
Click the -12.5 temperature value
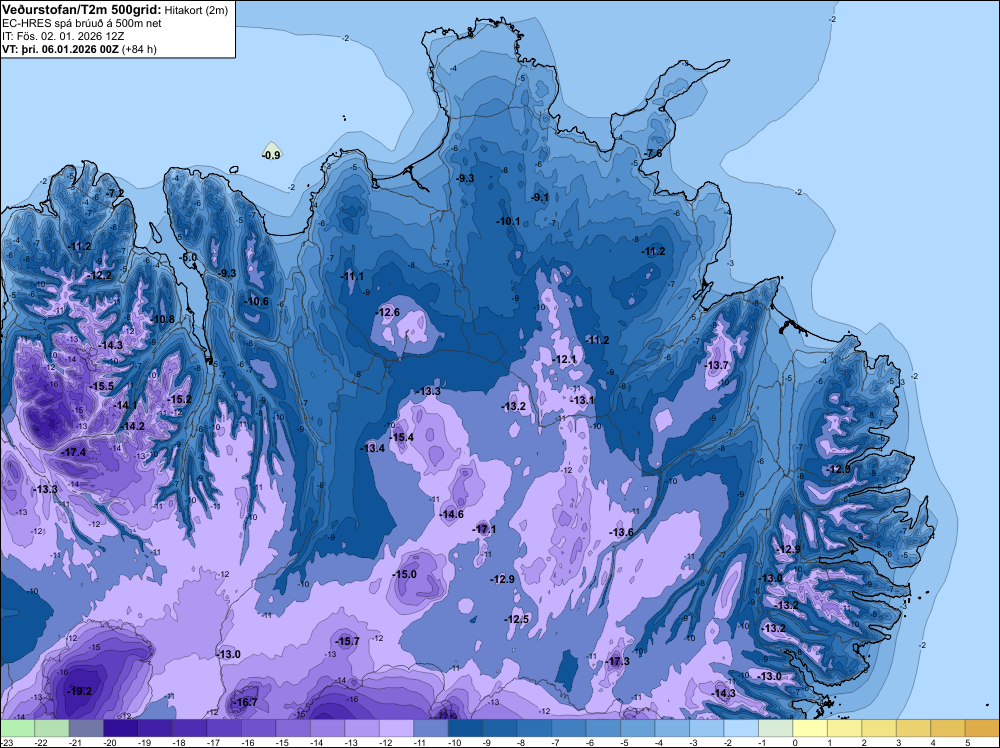(x=517, y=619)
